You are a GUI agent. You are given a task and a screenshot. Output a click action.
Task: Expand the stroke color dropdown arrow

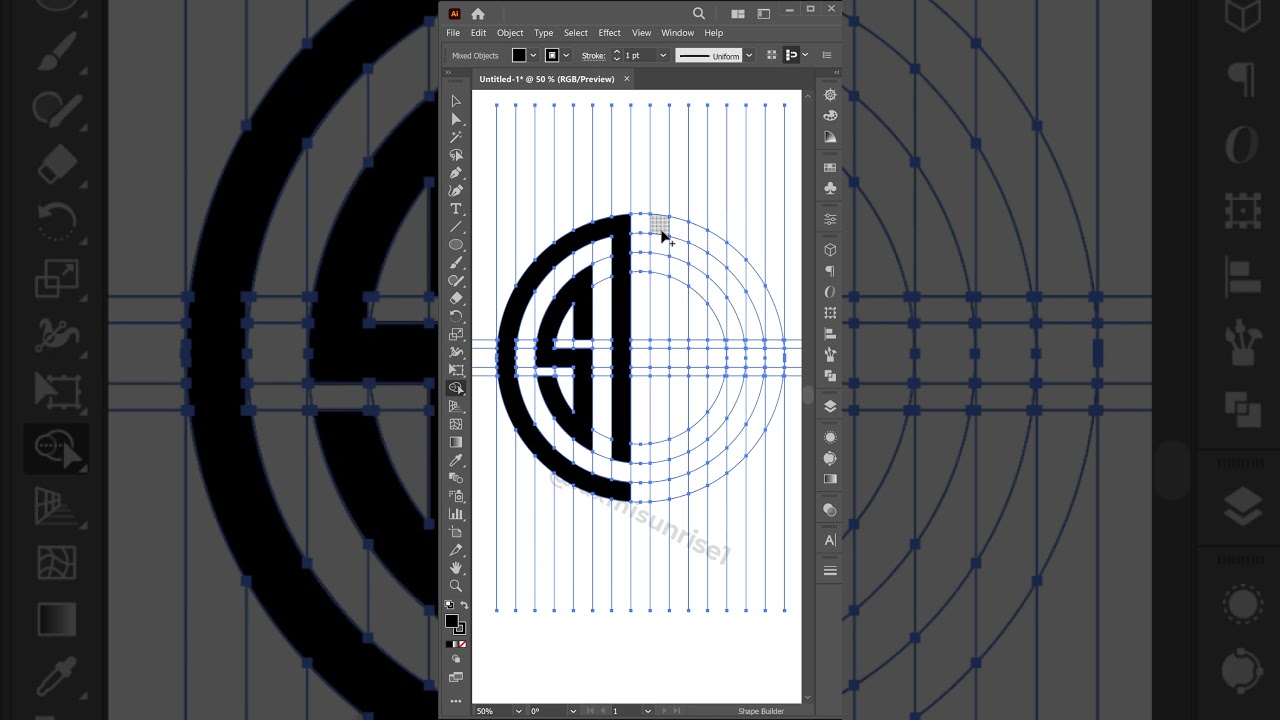[566, 55]
